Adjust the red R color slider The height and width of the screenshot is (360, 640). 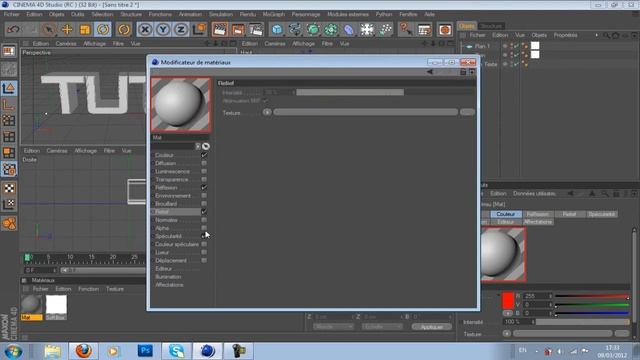click(x=592, y=296)
